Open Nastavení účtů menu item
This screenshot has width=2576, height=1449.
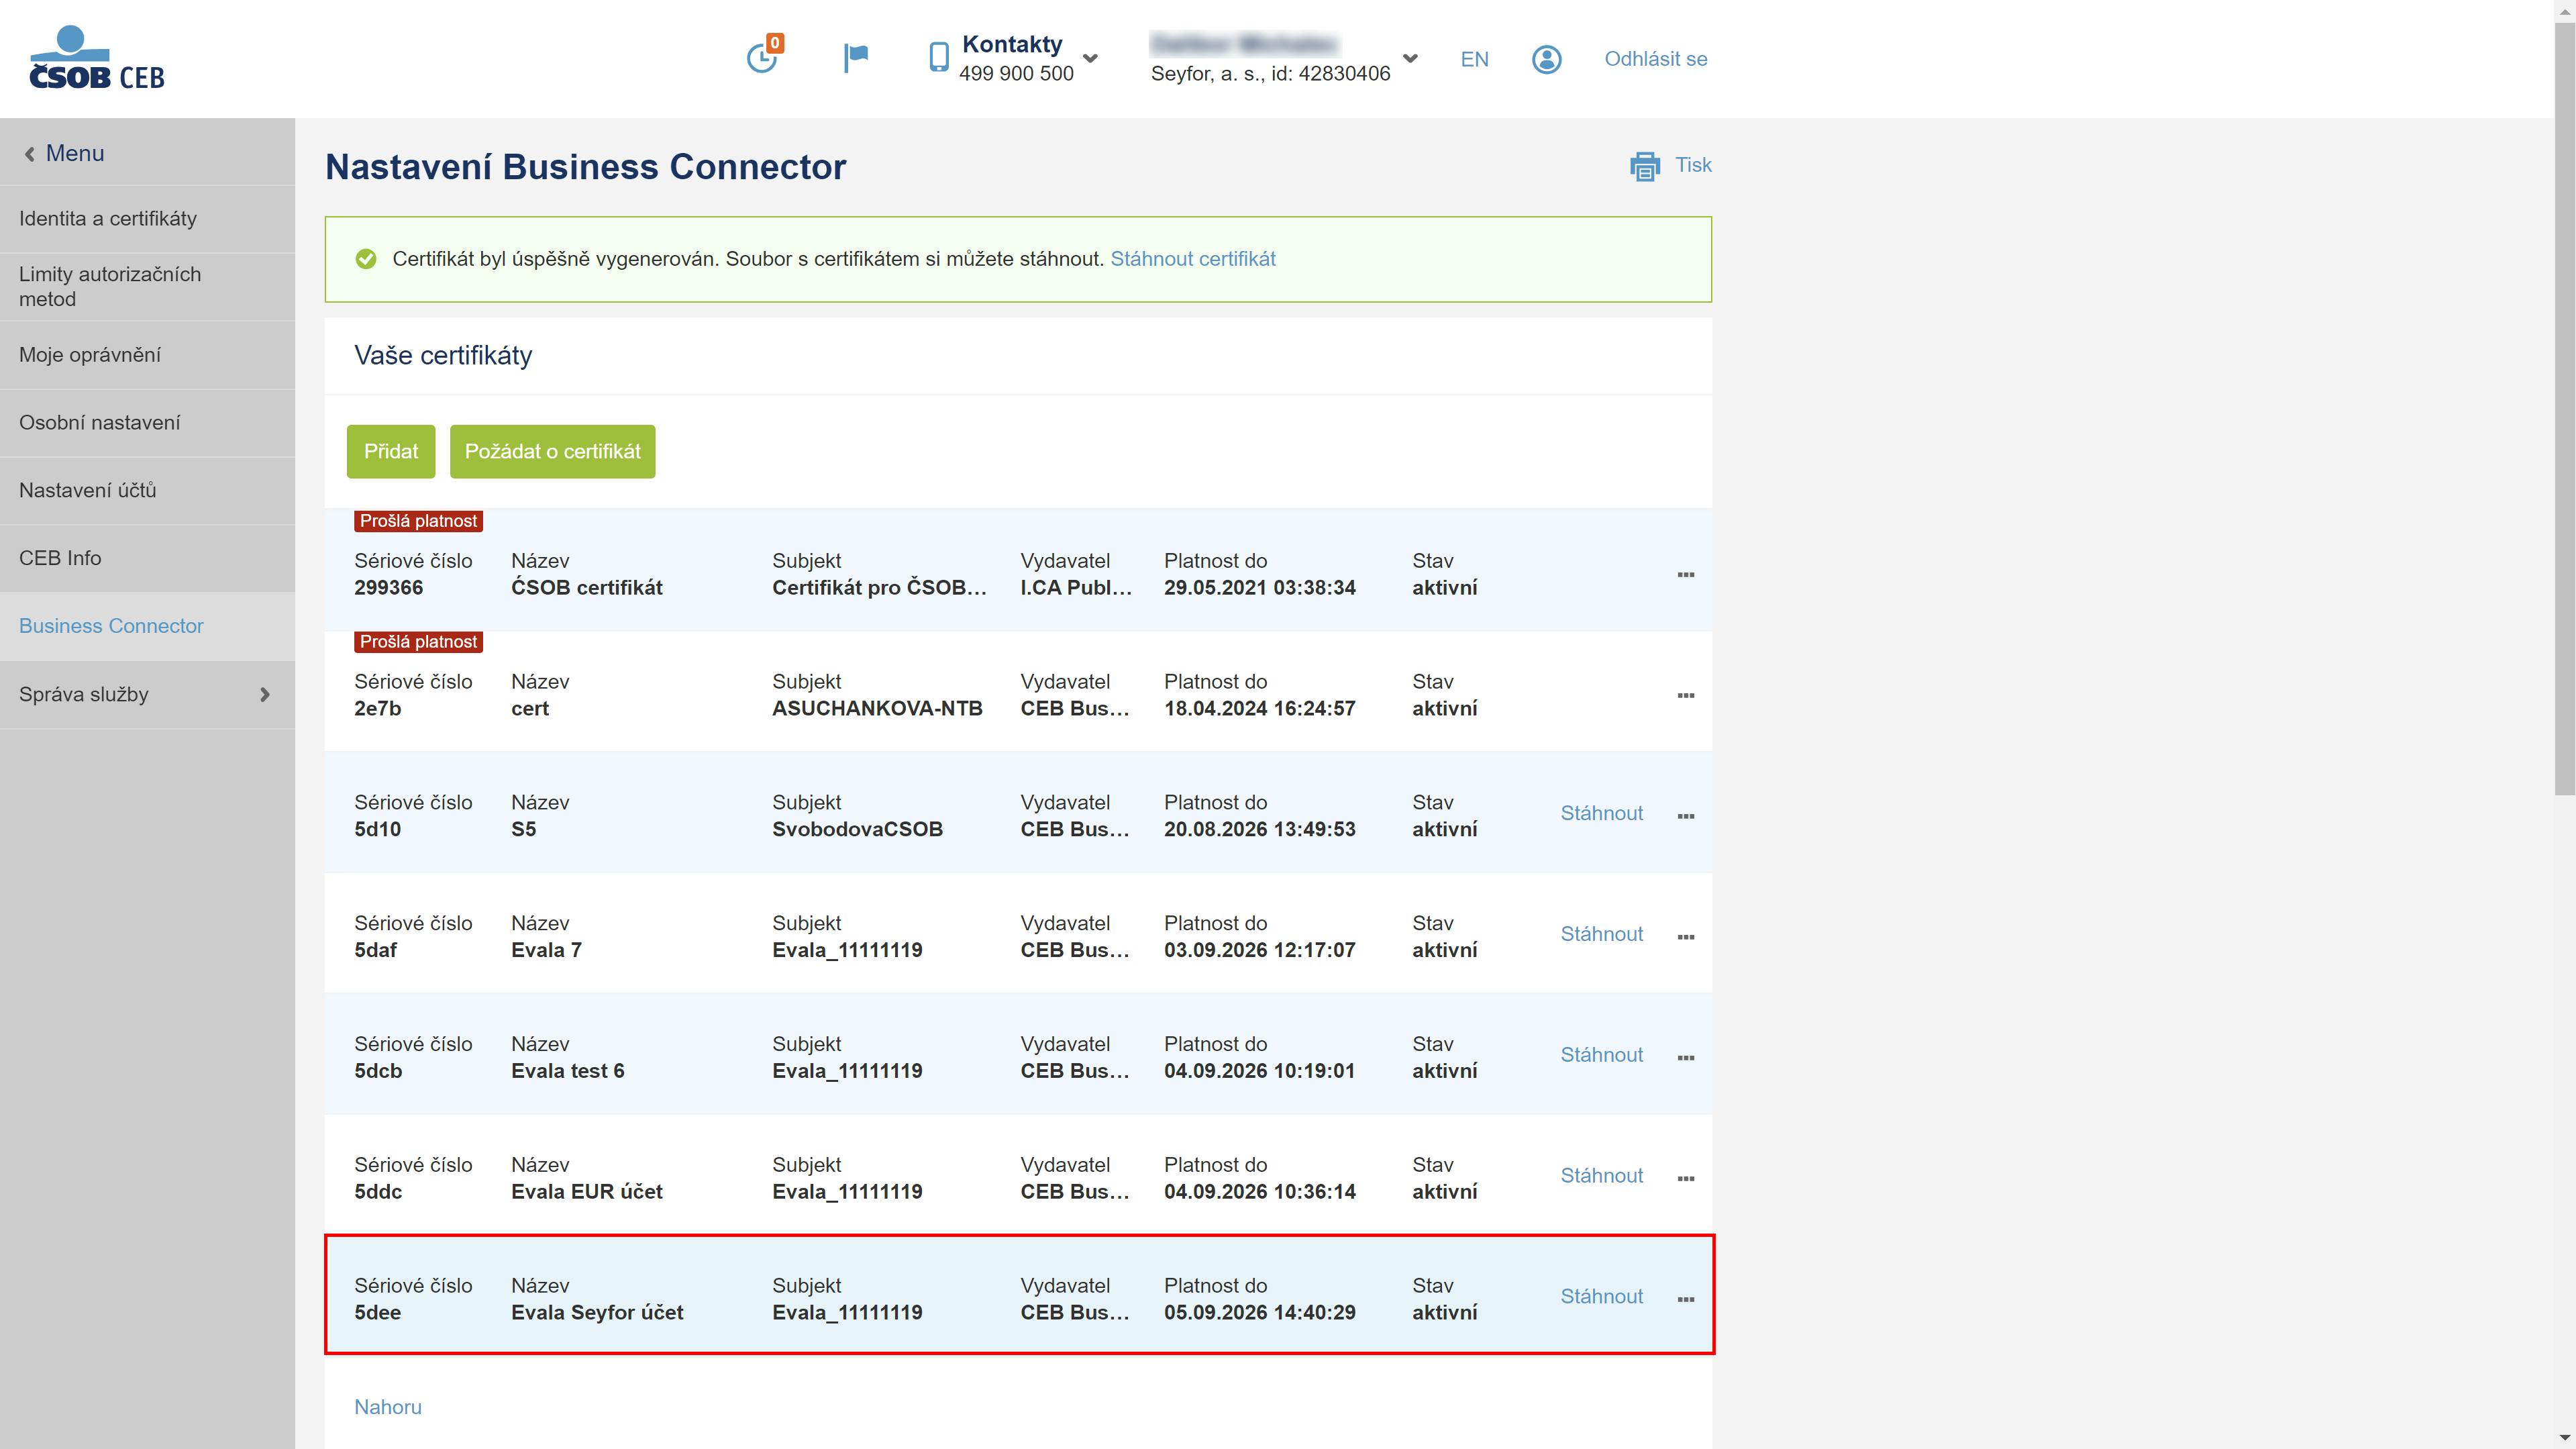point(148,491)
